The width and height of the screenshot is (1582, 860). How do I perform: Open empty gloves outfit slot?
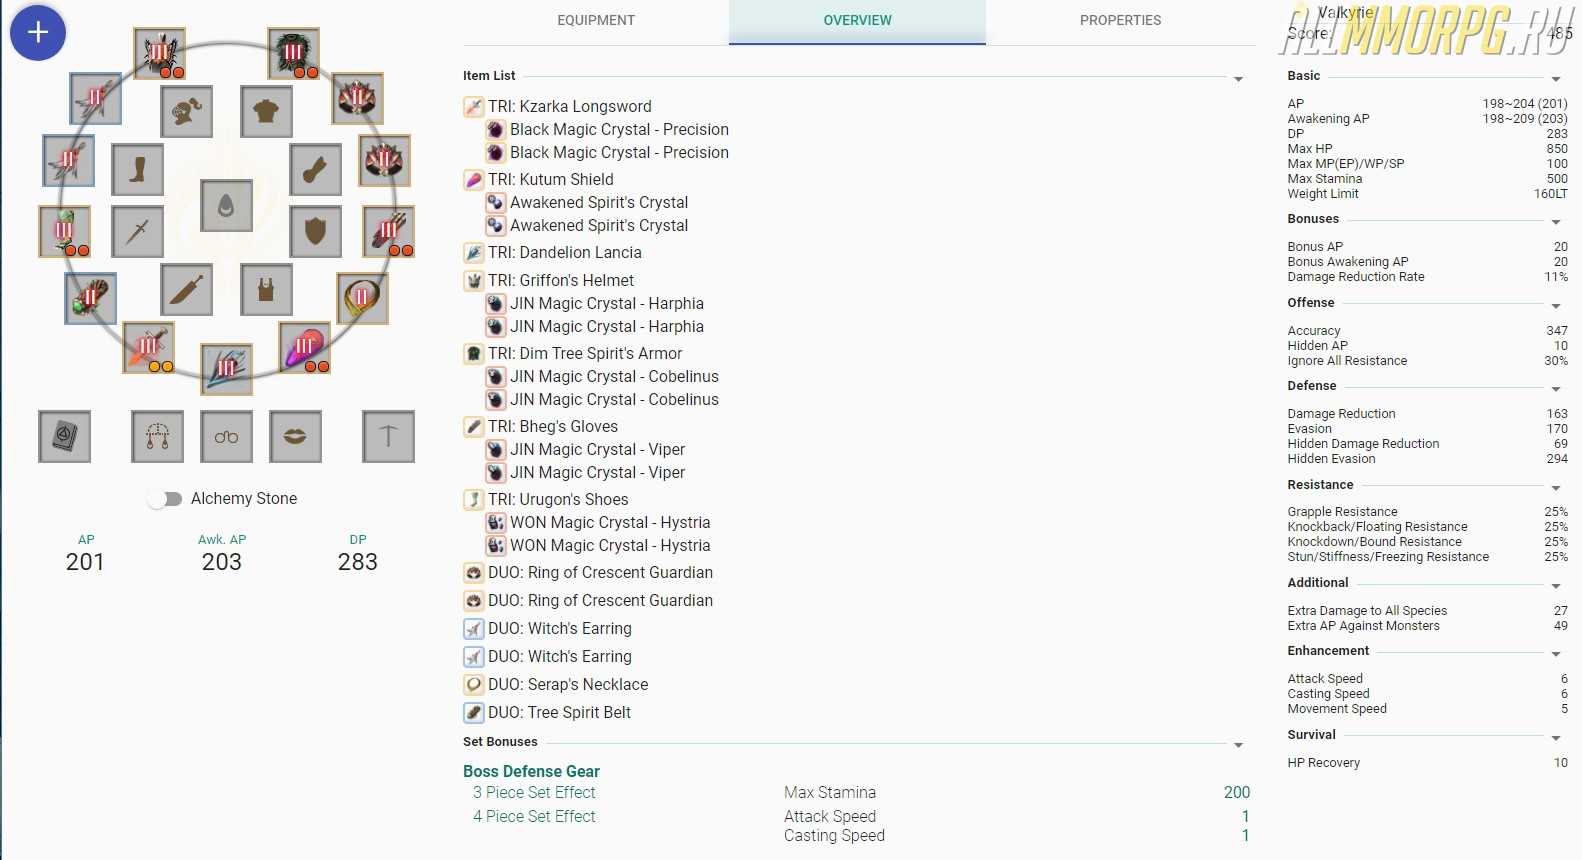[315, 170]
